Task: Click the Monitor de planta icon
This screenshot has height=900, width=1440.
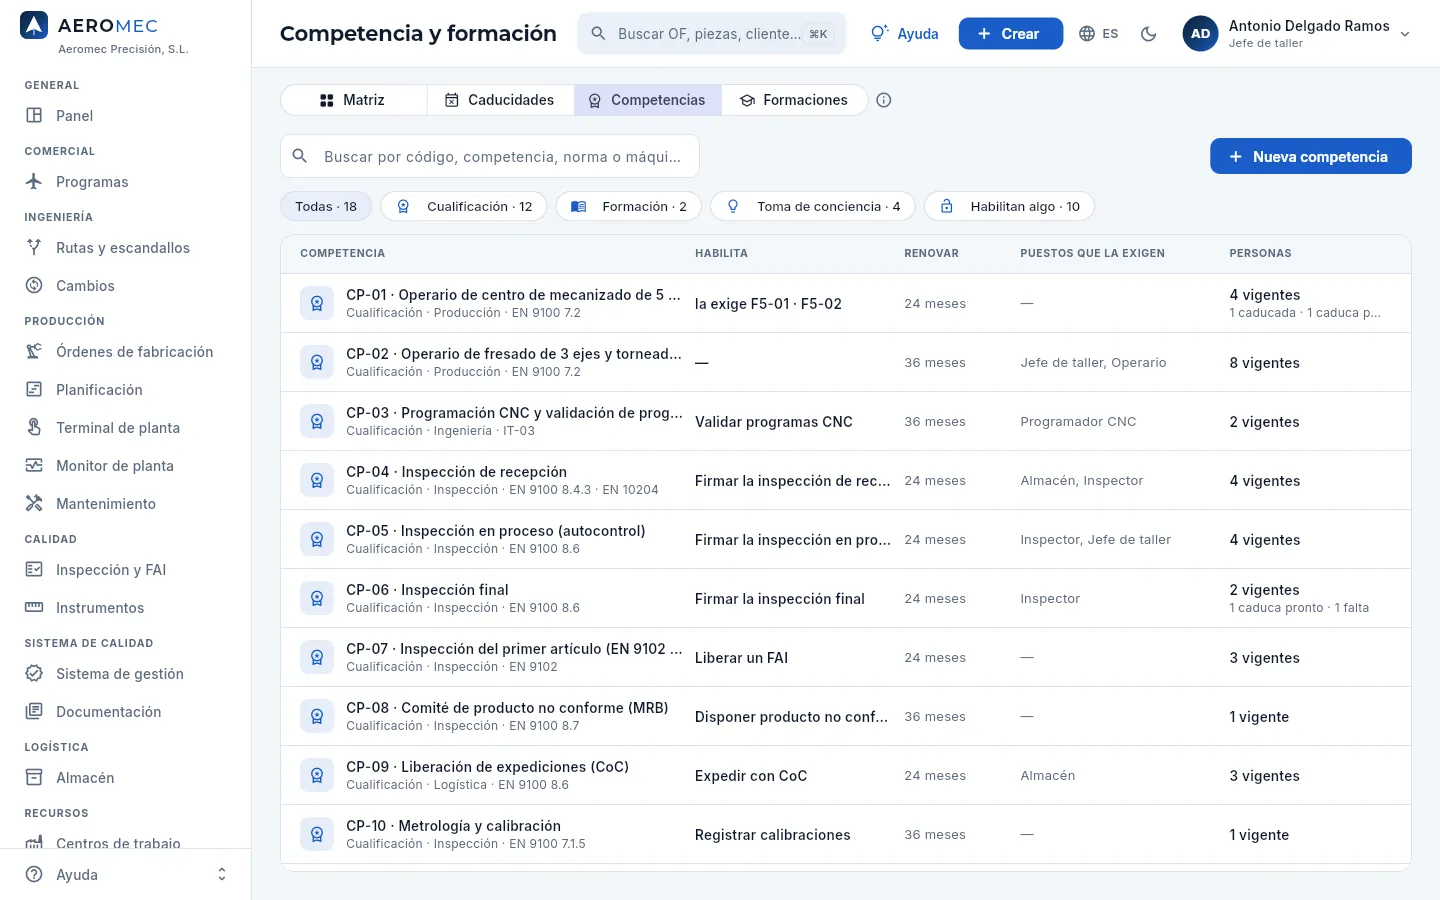Action: coord(34,465)
